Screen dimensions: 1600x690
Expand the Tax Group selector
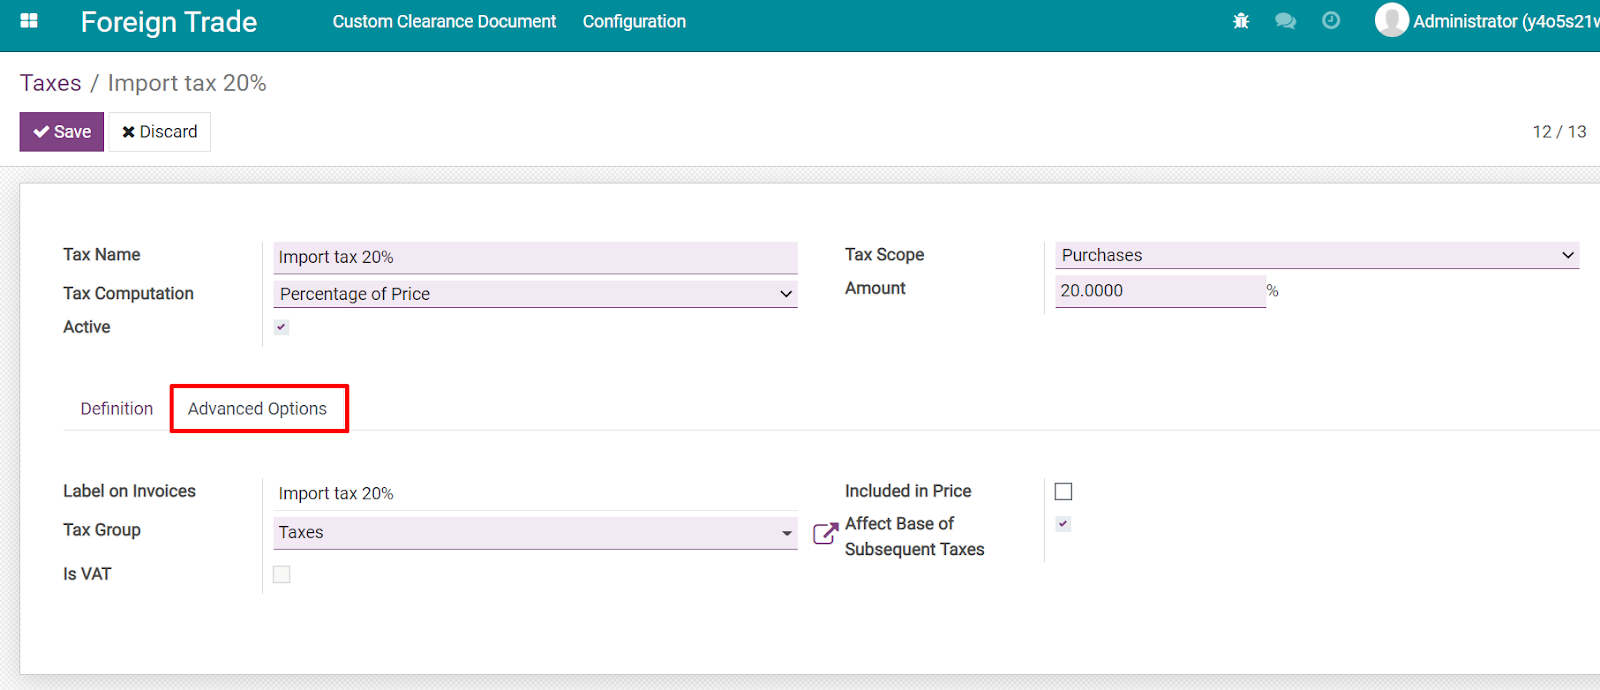coord(535,533)
